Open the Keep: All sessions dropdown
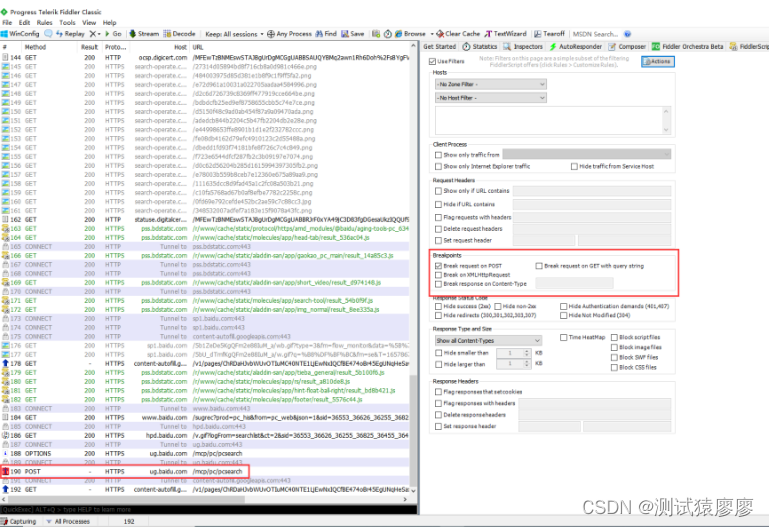Screen dimensions: 769x527 coord(234,34)
